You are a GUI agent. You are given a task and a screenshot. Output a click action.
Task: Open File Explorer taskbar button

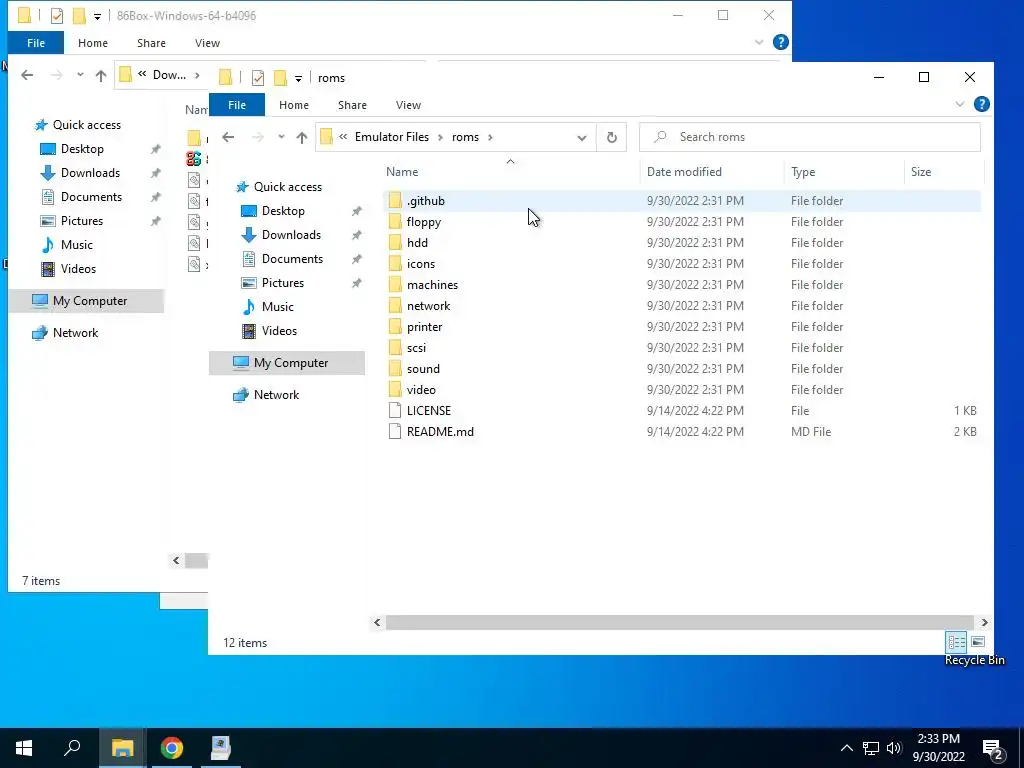tap(122, 748)
